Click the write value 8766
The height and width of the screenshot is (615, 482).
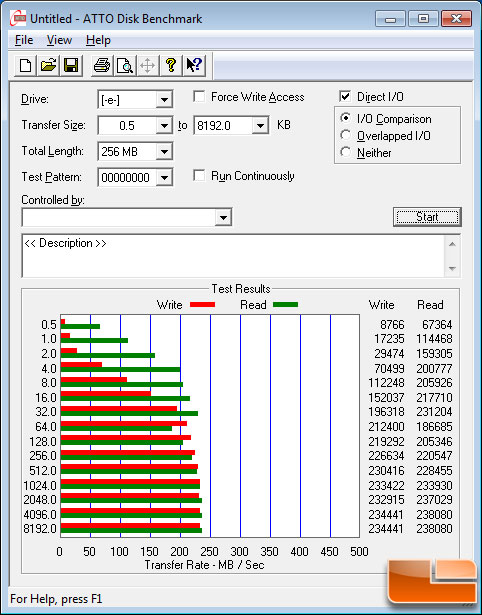coord(392,325)
